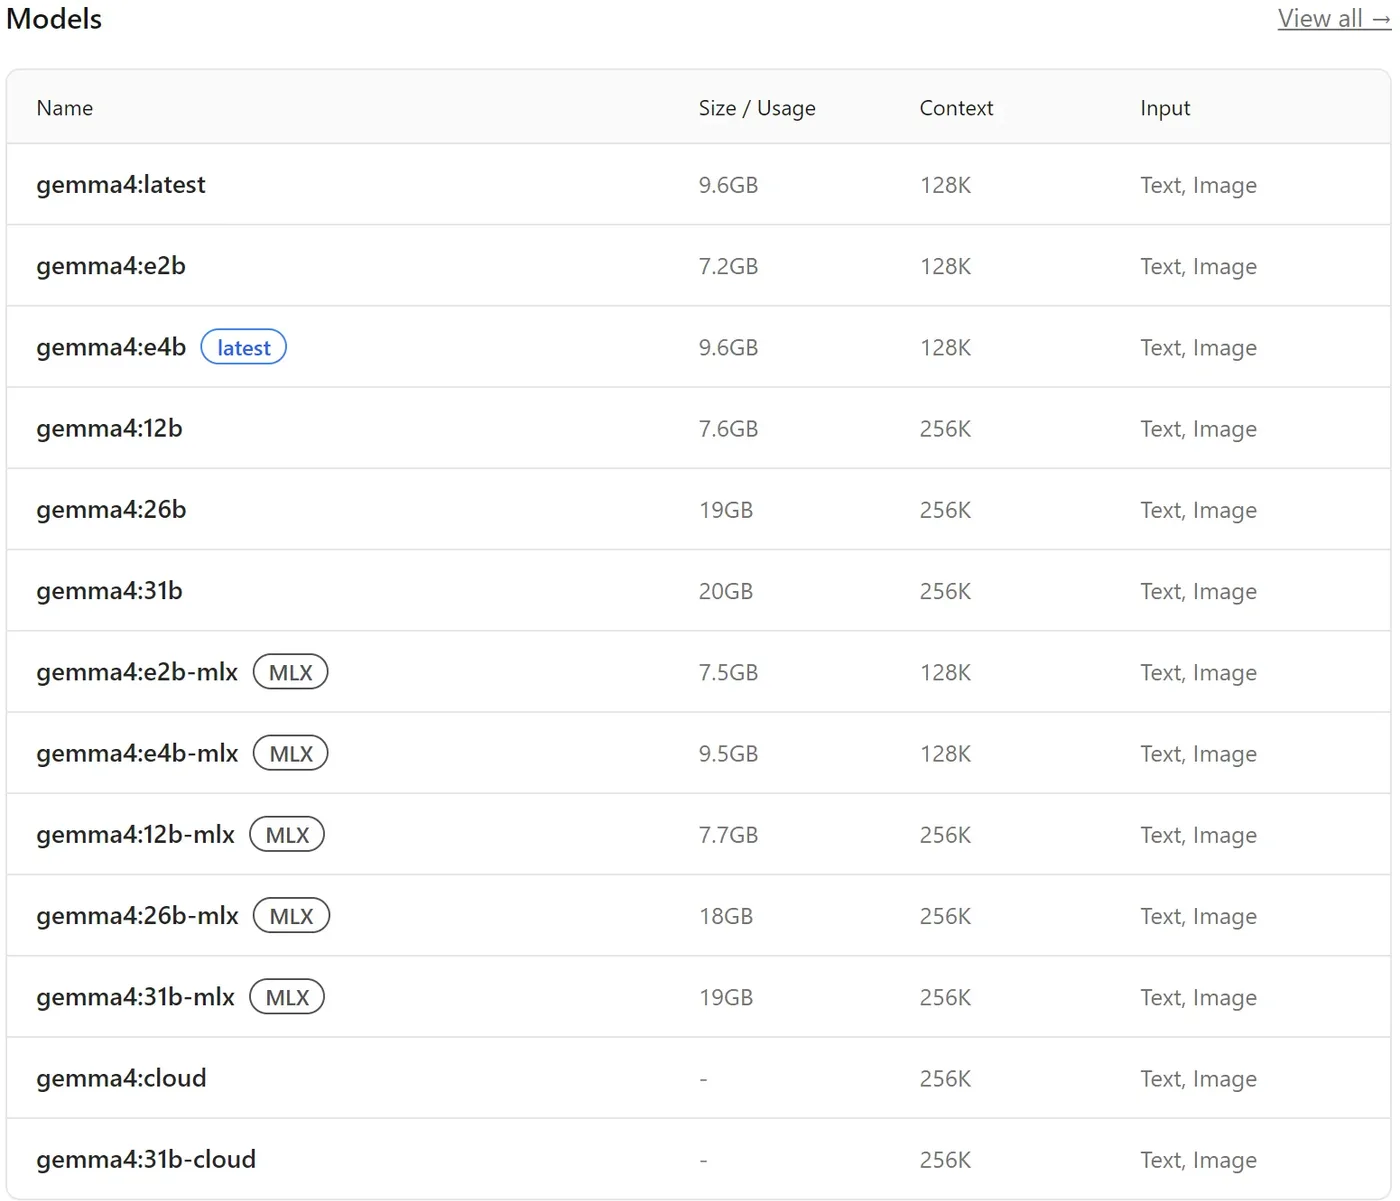1400x1201 pixels.
Task: Click the 7.7GB size of gemma4:12b-mlx
Action: (x=728, y=834)
